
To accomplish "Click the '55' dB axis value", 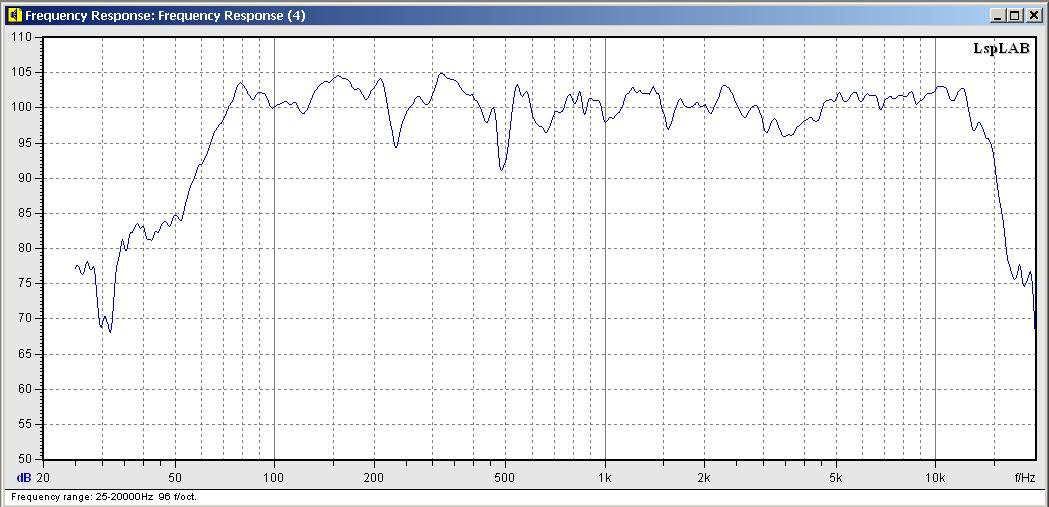I will click(25, 424).
